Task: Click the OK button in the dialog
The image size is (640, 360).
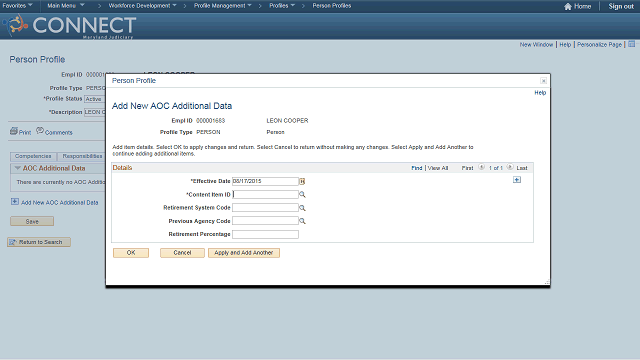Action: pyautogui.click(x=131, y=253)
